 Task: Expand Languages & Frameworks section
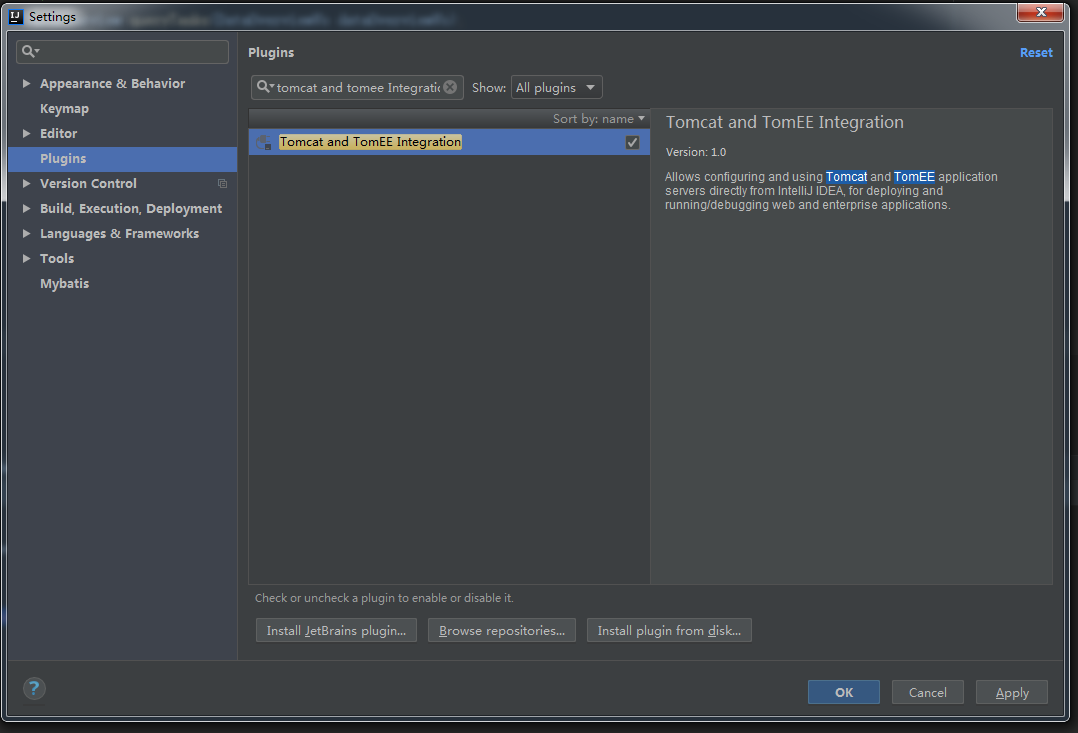click(x=26, y=233)
